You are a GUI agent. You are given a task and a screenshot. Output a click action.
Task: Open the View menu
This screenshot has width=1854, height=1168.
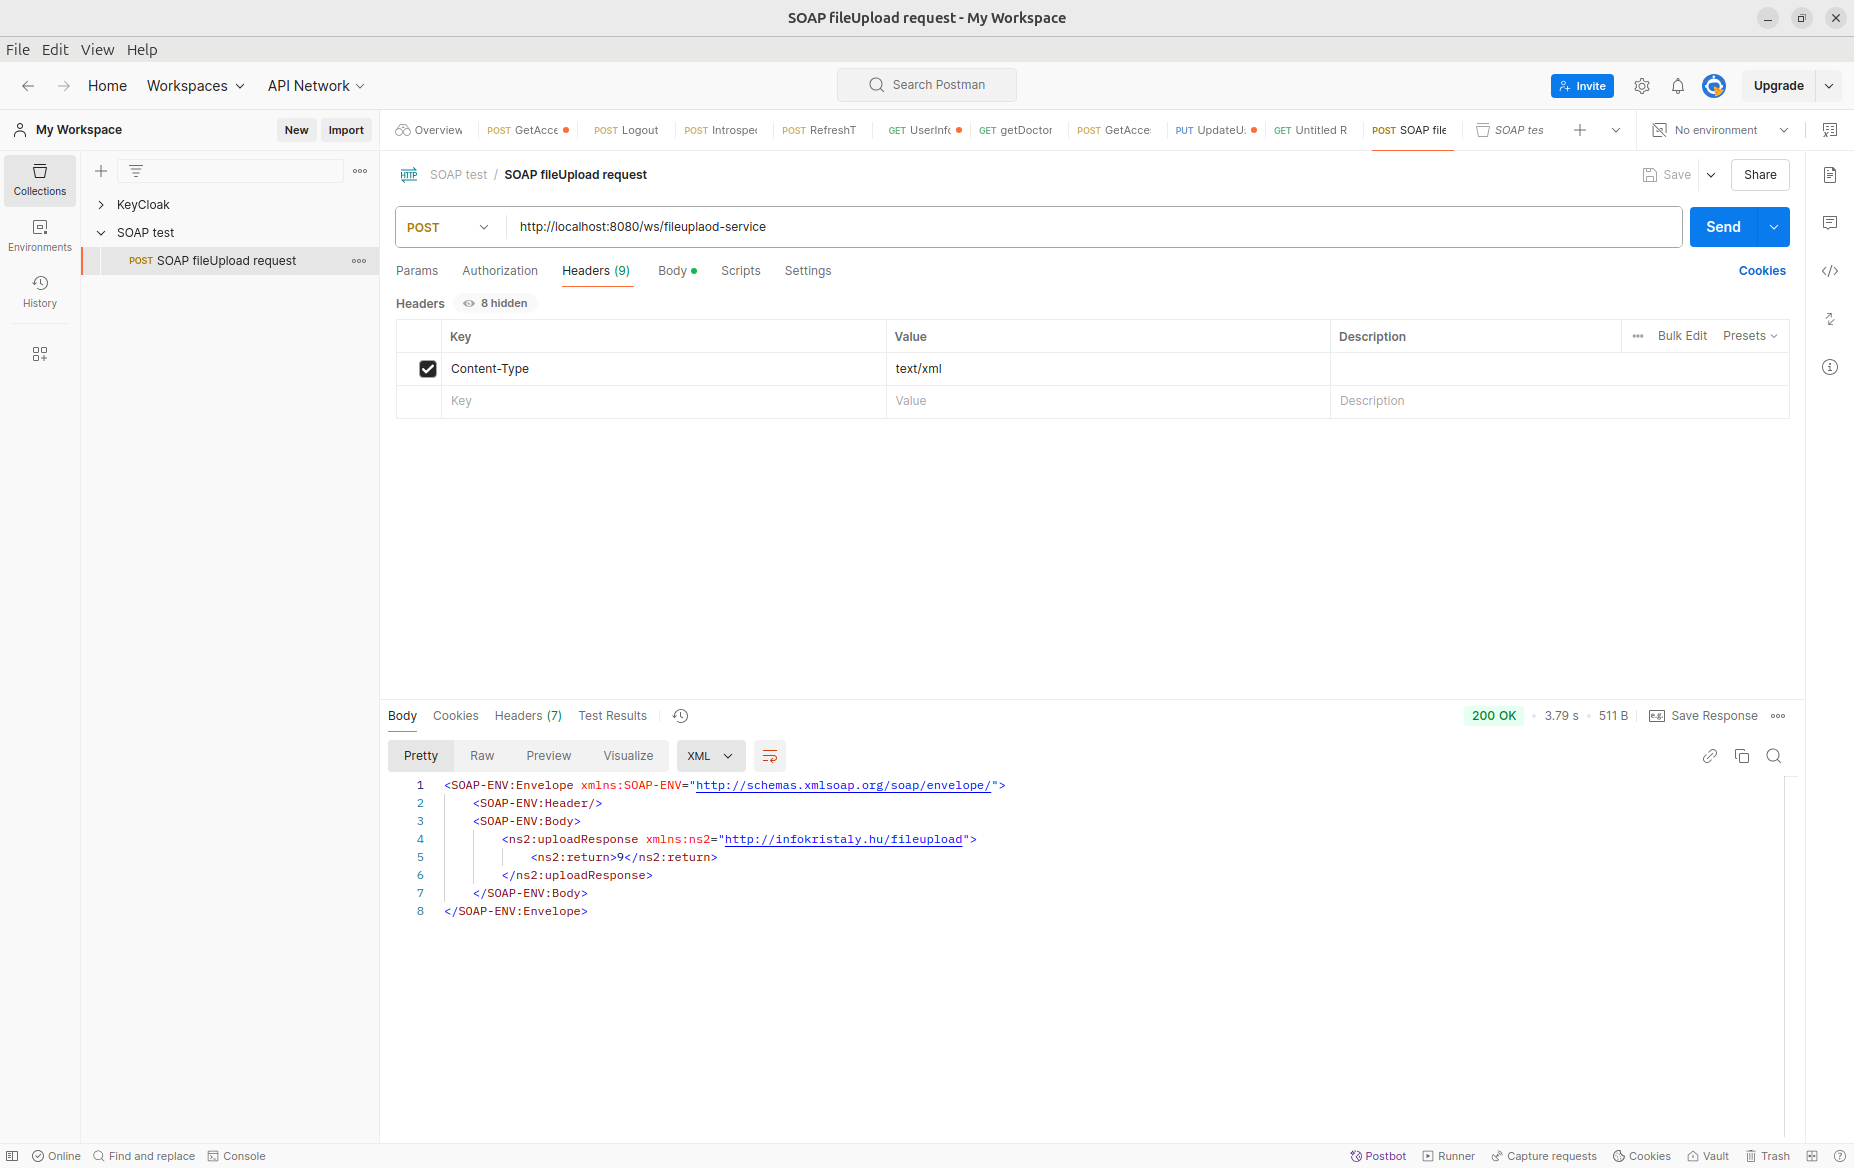[x=97, y=50]
